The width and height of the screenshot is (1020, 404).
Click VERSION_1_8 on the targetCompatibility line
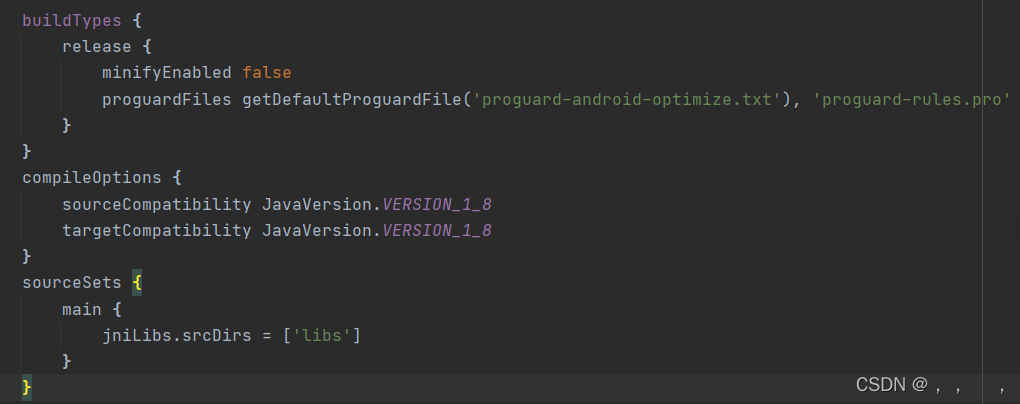point(436,230)
